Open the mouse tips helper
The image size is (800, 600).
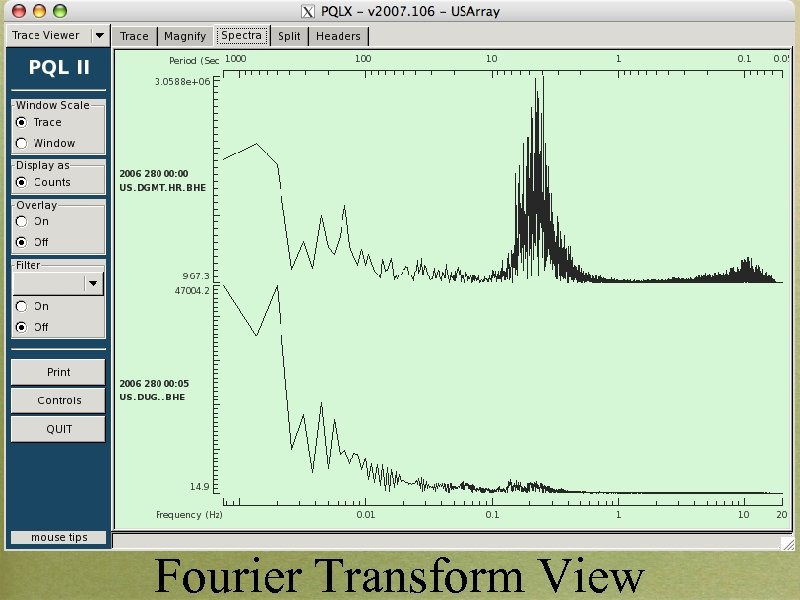[x=56, y=537]
